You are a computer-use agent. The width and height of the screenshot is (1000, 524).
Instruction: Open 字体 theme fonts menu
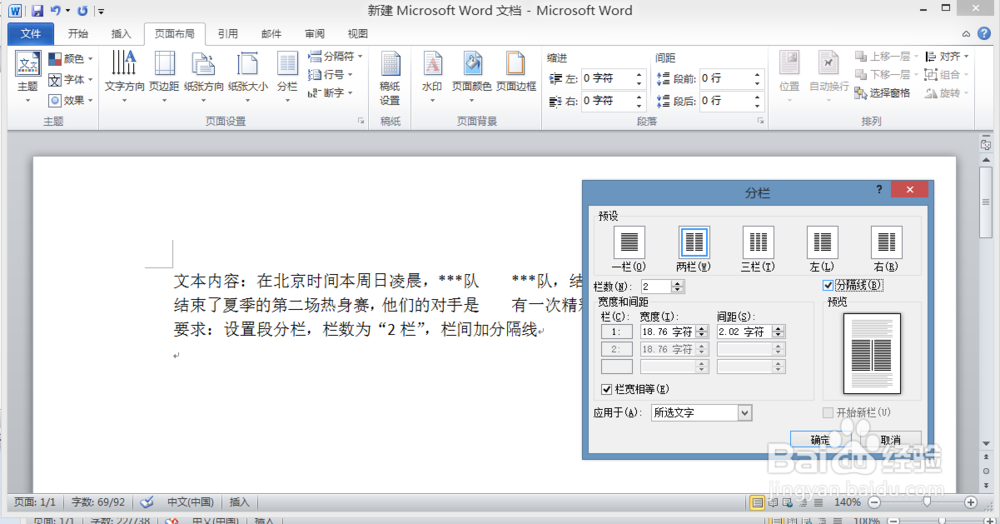point(71,80)
